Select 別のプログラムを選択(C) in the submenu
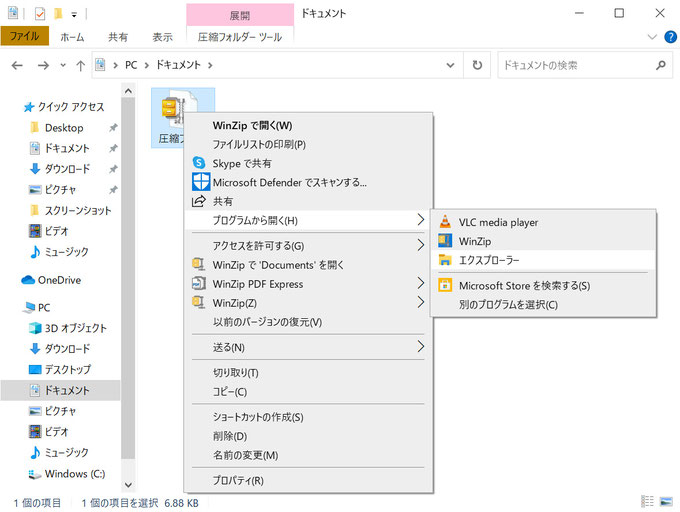The height and width of the screenshot is (512, 680). click(543, 304)
